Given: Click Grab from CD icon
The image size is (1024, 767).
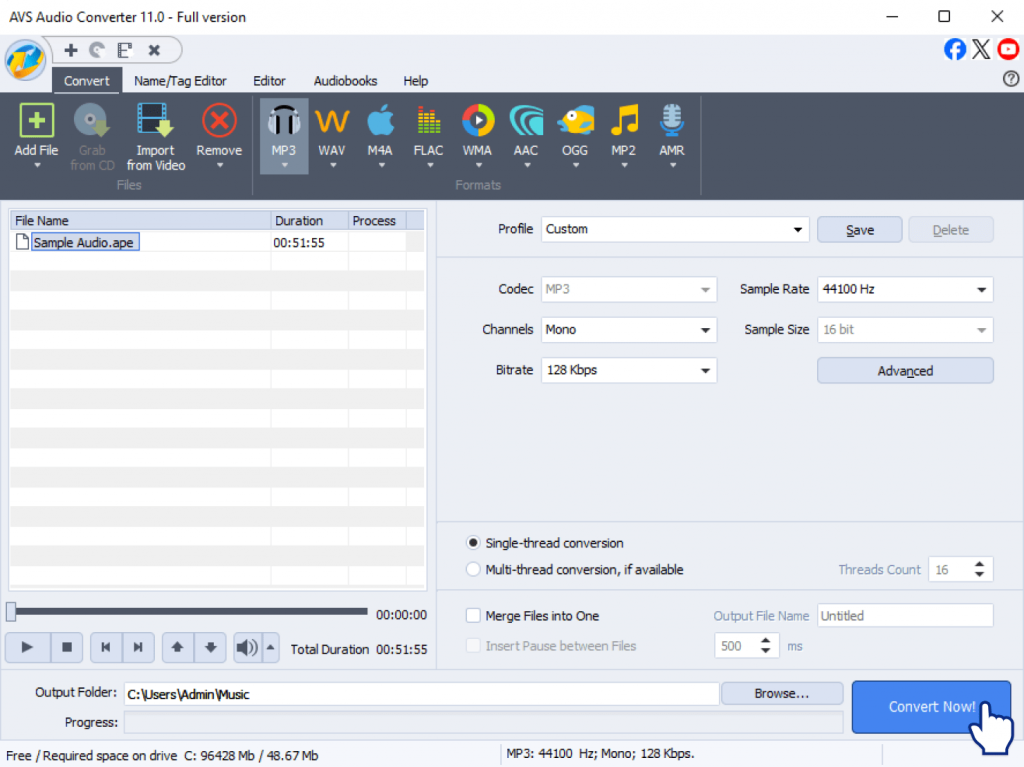Looking at the screenshot, I should [x=91, y=121].
